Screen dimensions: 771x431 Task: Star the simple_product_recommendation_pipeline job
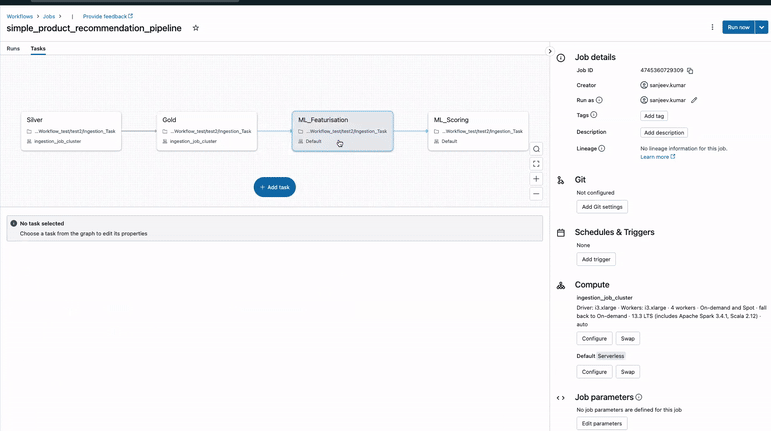pos(196,28)
